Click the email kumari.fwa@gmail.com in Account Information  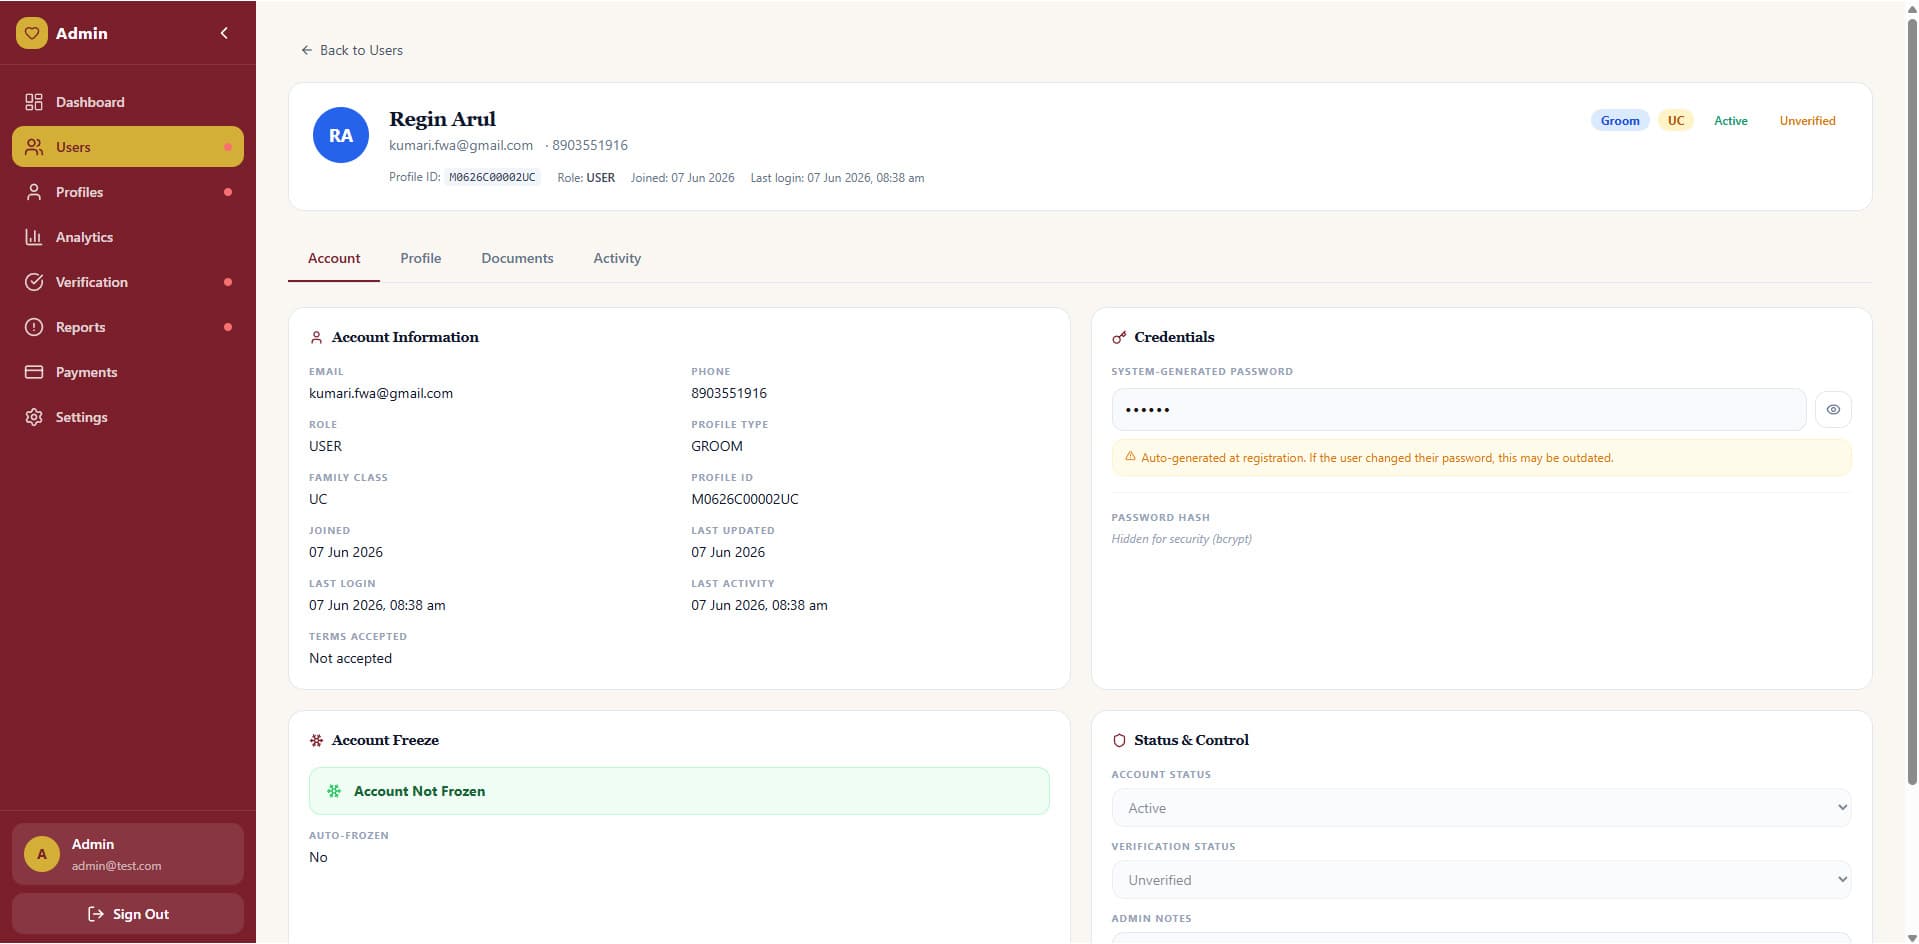click(381, 393)
